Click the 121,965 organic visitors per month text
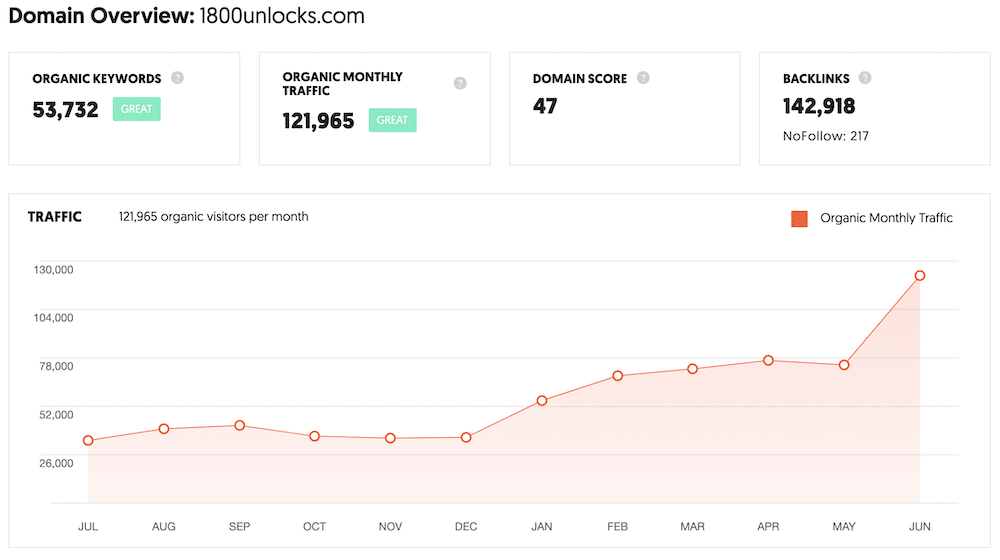The image size is (1000, 560). pos(214,217)
